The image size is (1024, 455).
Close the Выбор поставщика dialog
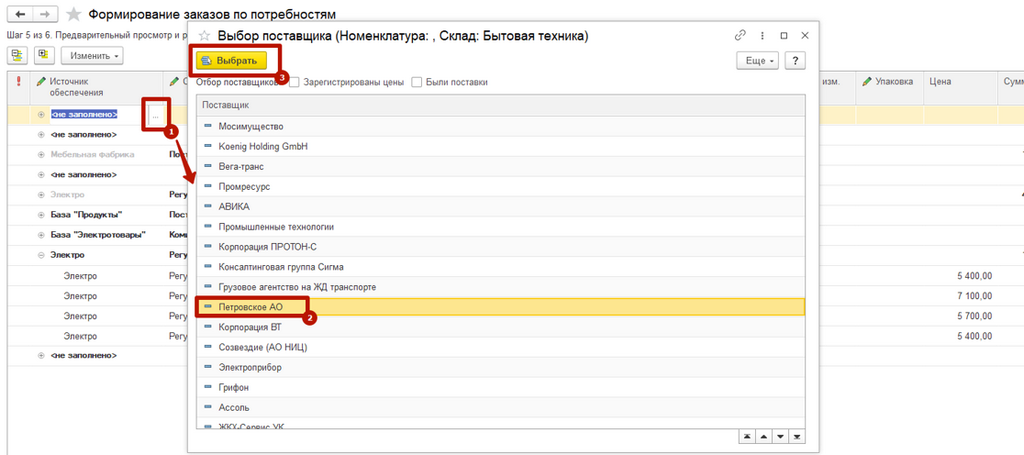805,35
